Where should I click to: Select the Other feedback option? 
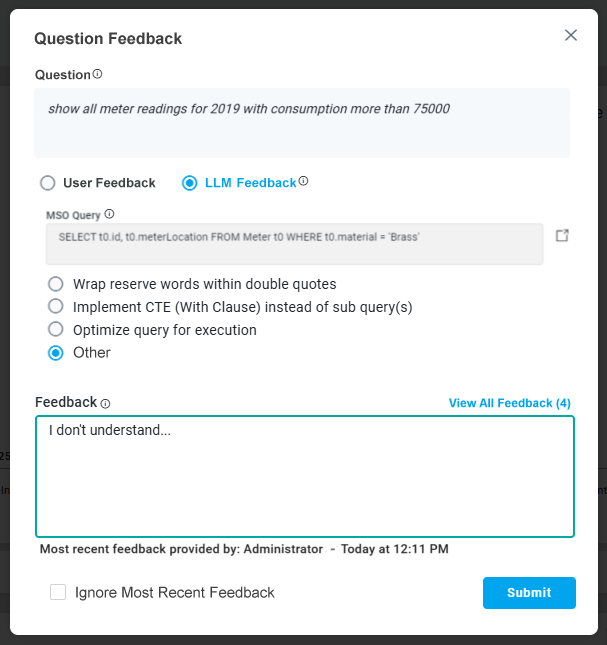tap(56, 353)
